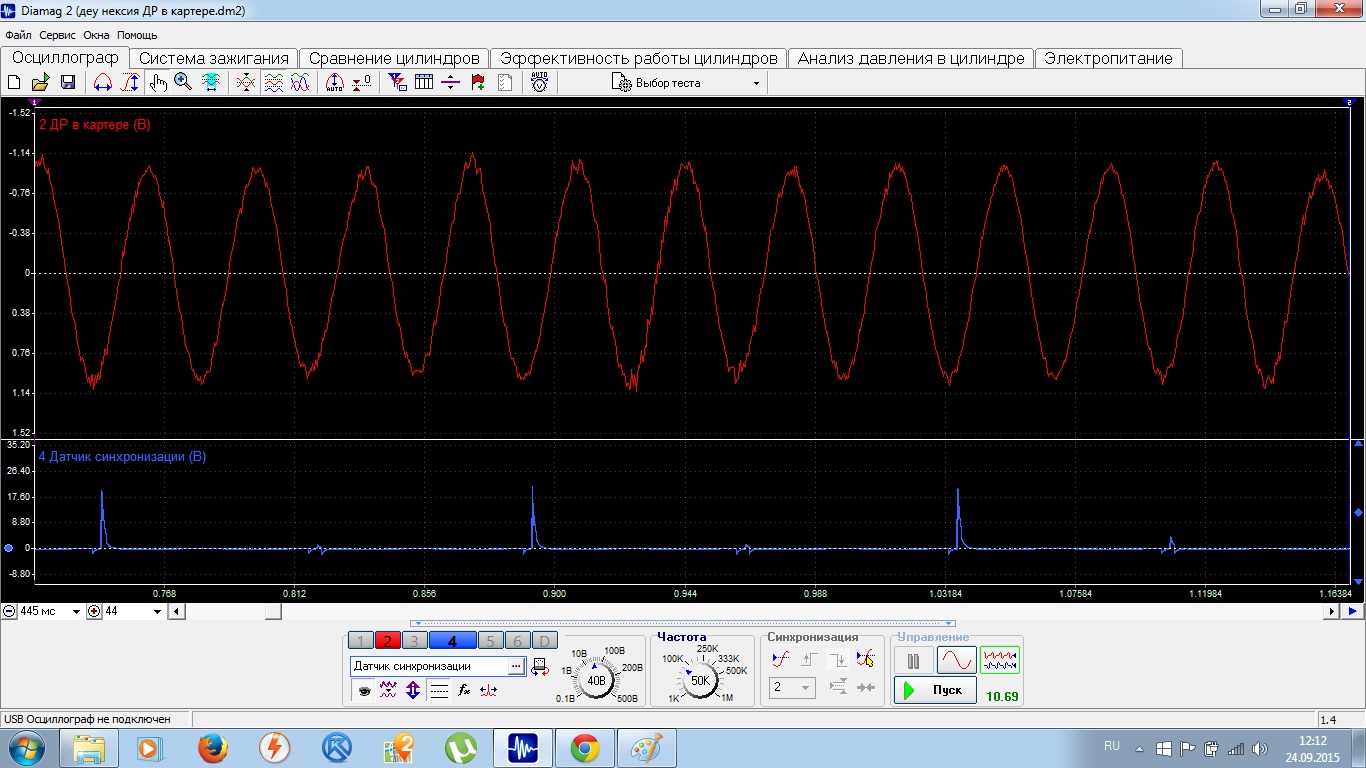
Task: Open Firefox from the Windows taskbar
Action: tap(212, 747)
